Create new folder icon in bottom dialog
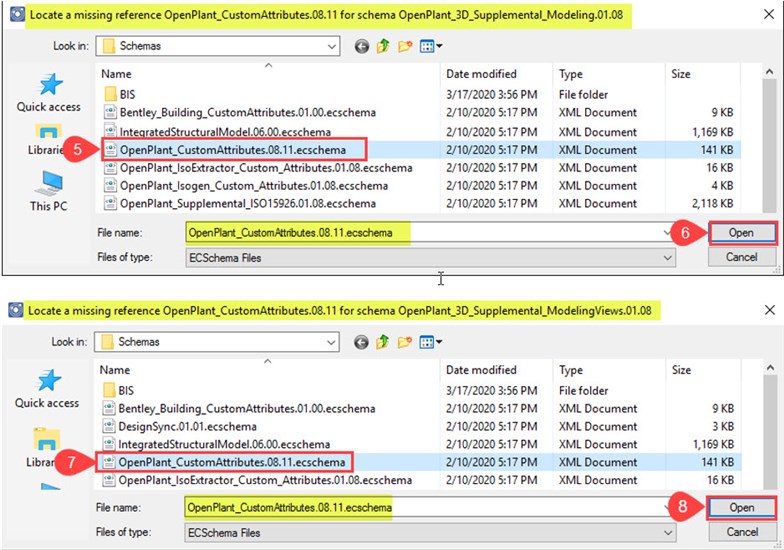This screenshot has width=784, height=550. tap(405, 342)
